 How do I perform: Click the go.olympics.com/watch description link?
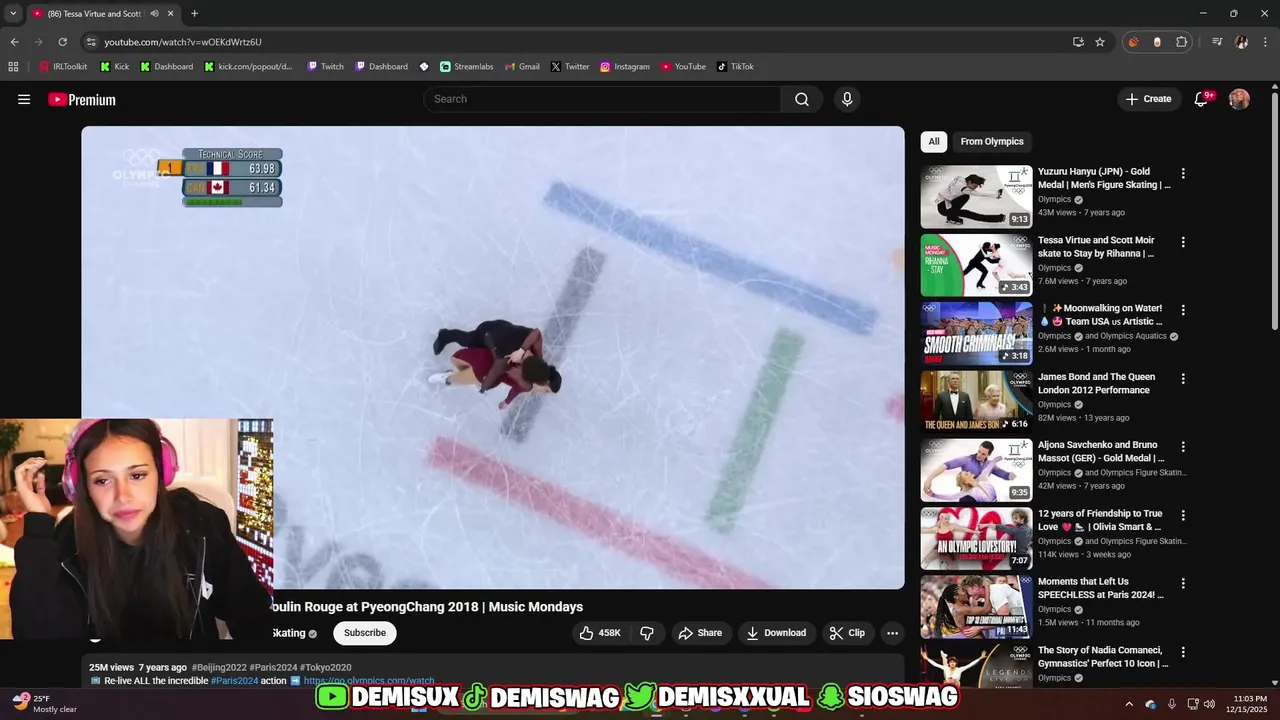369,681
